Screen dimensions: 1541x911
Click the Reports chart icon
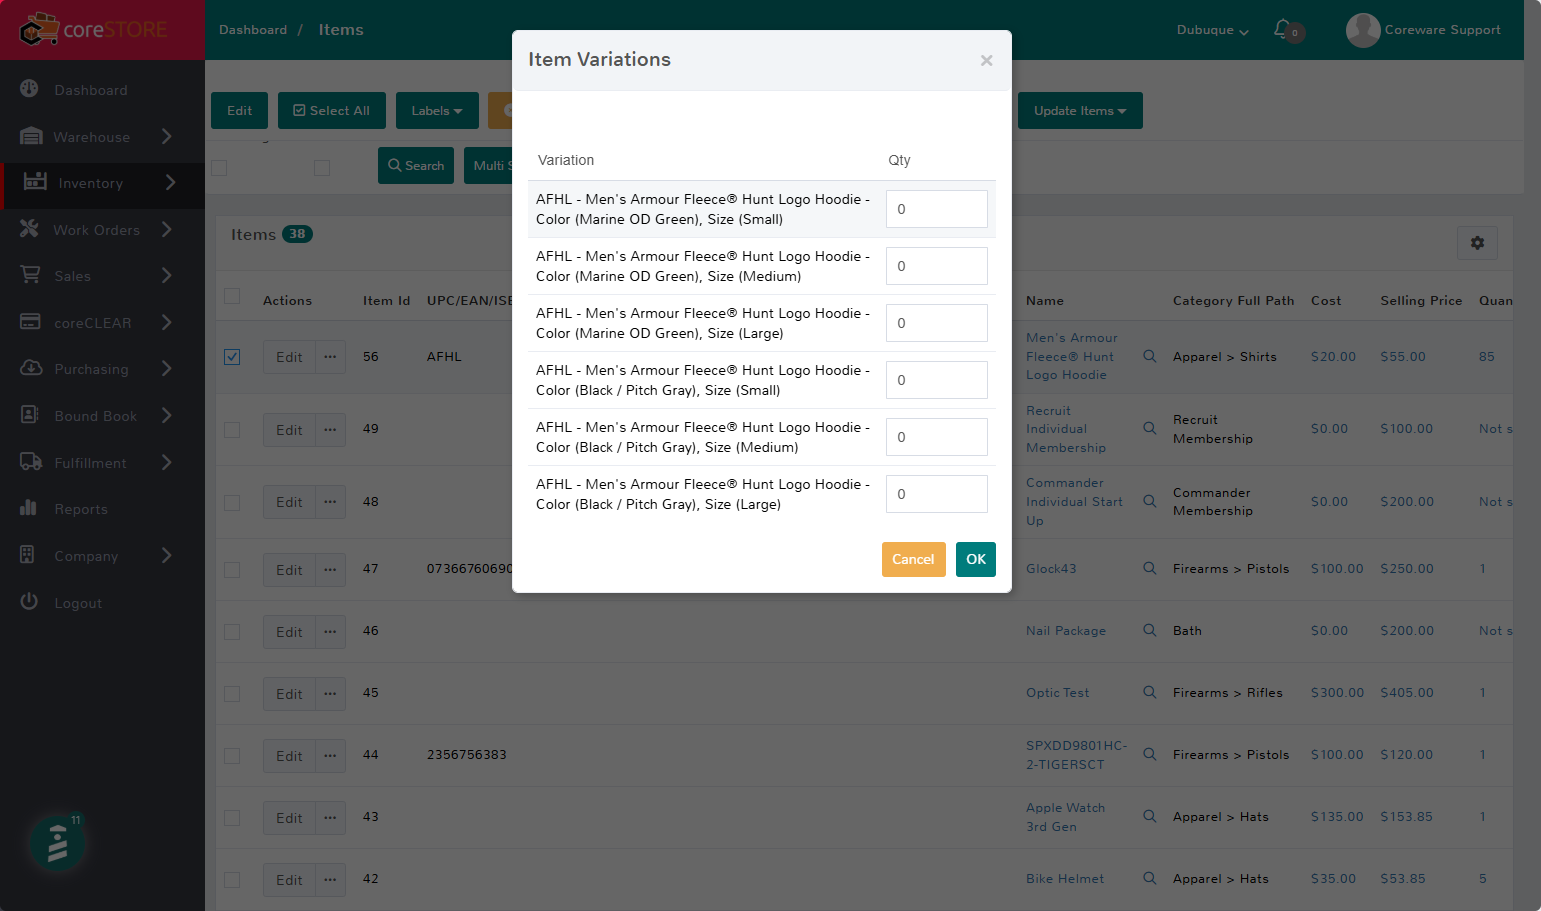point(28,508)
